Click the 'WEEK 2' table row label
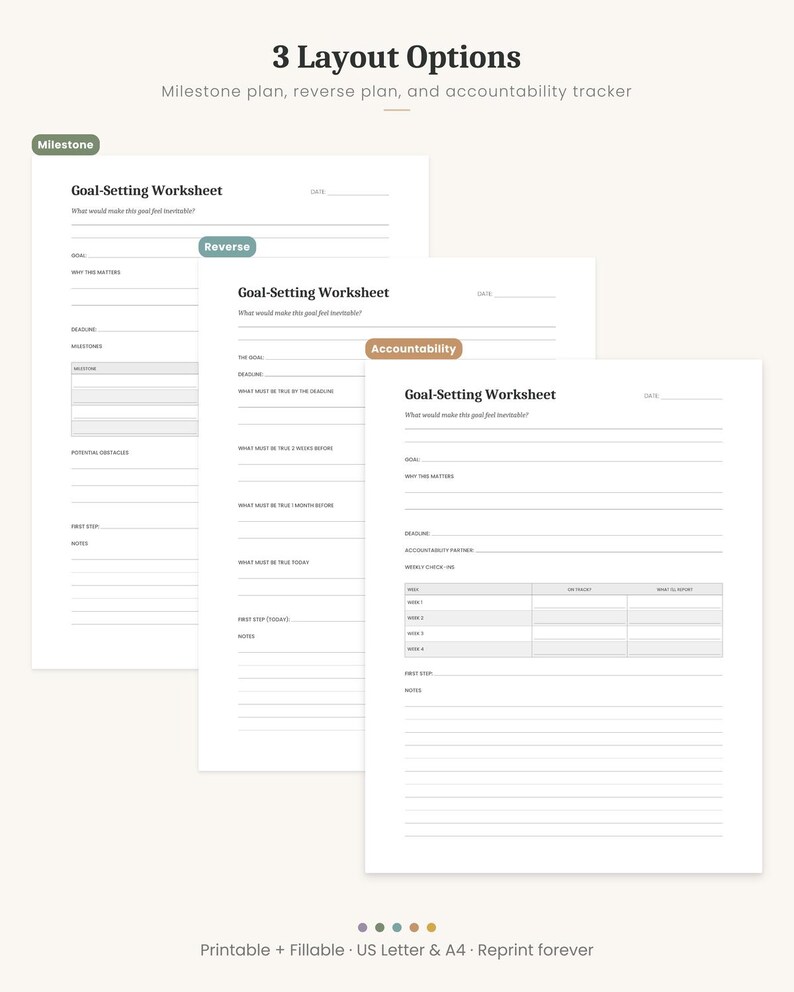The height and width of the screenshot is (992, 794). 416,617
